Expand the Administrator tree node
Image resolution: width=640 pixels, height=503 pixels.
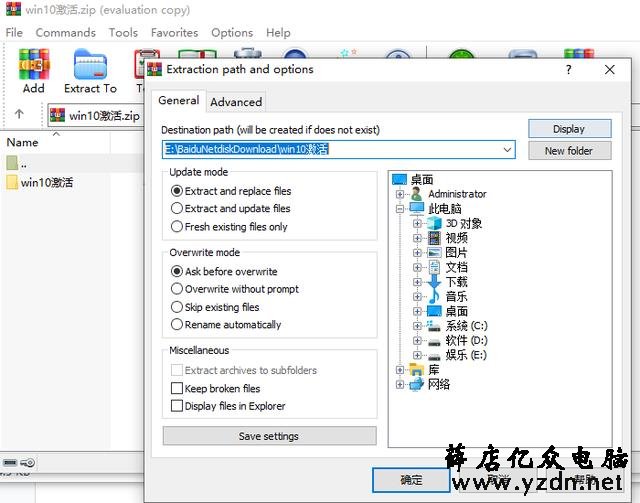400,194
